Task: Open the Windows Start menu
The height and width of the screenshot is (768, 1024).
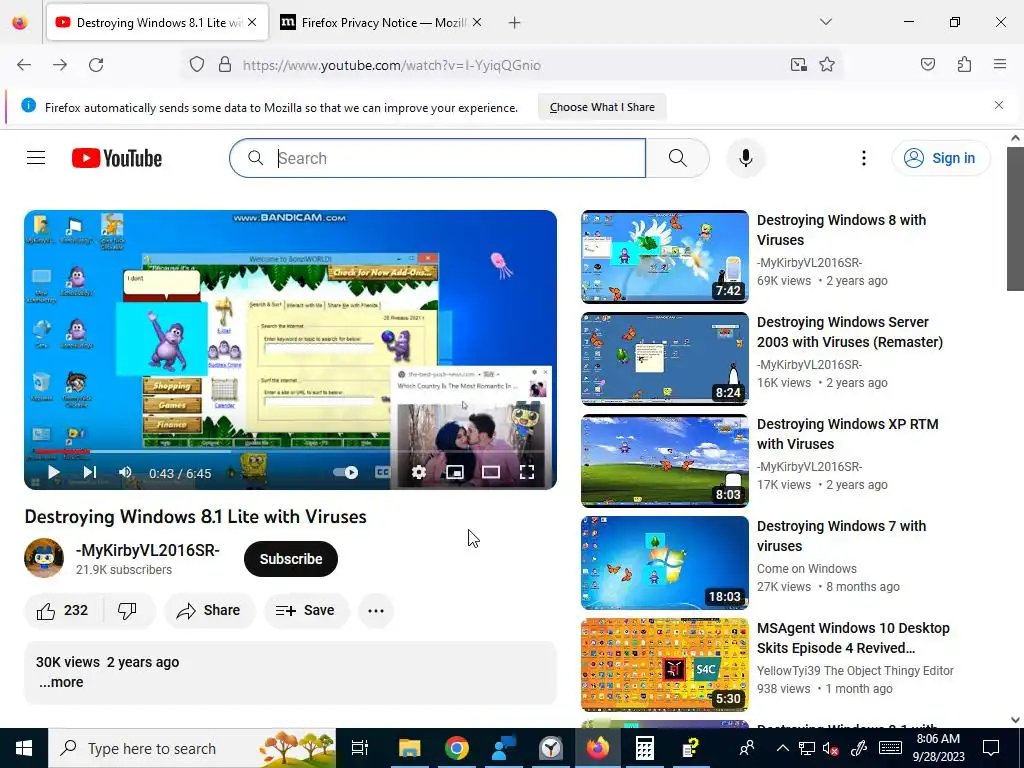Action: [x=24, y=748]
